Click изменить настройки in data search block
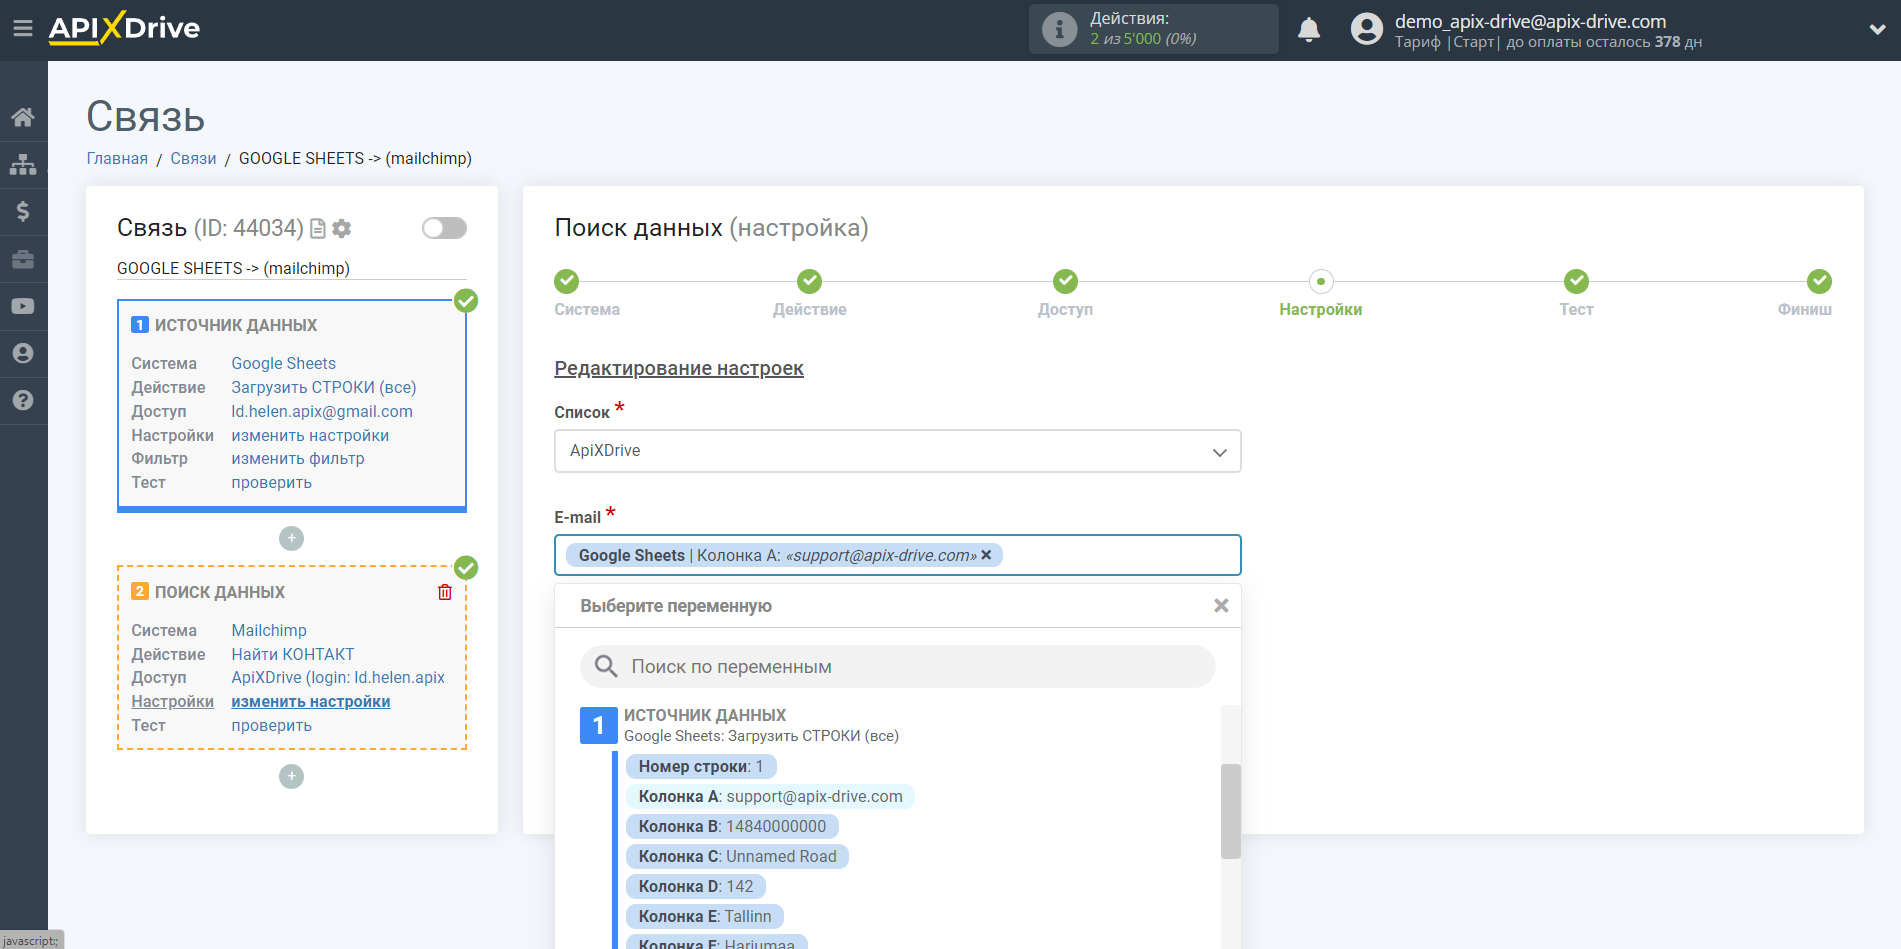The image size is (1901, 949). [311, 701]
